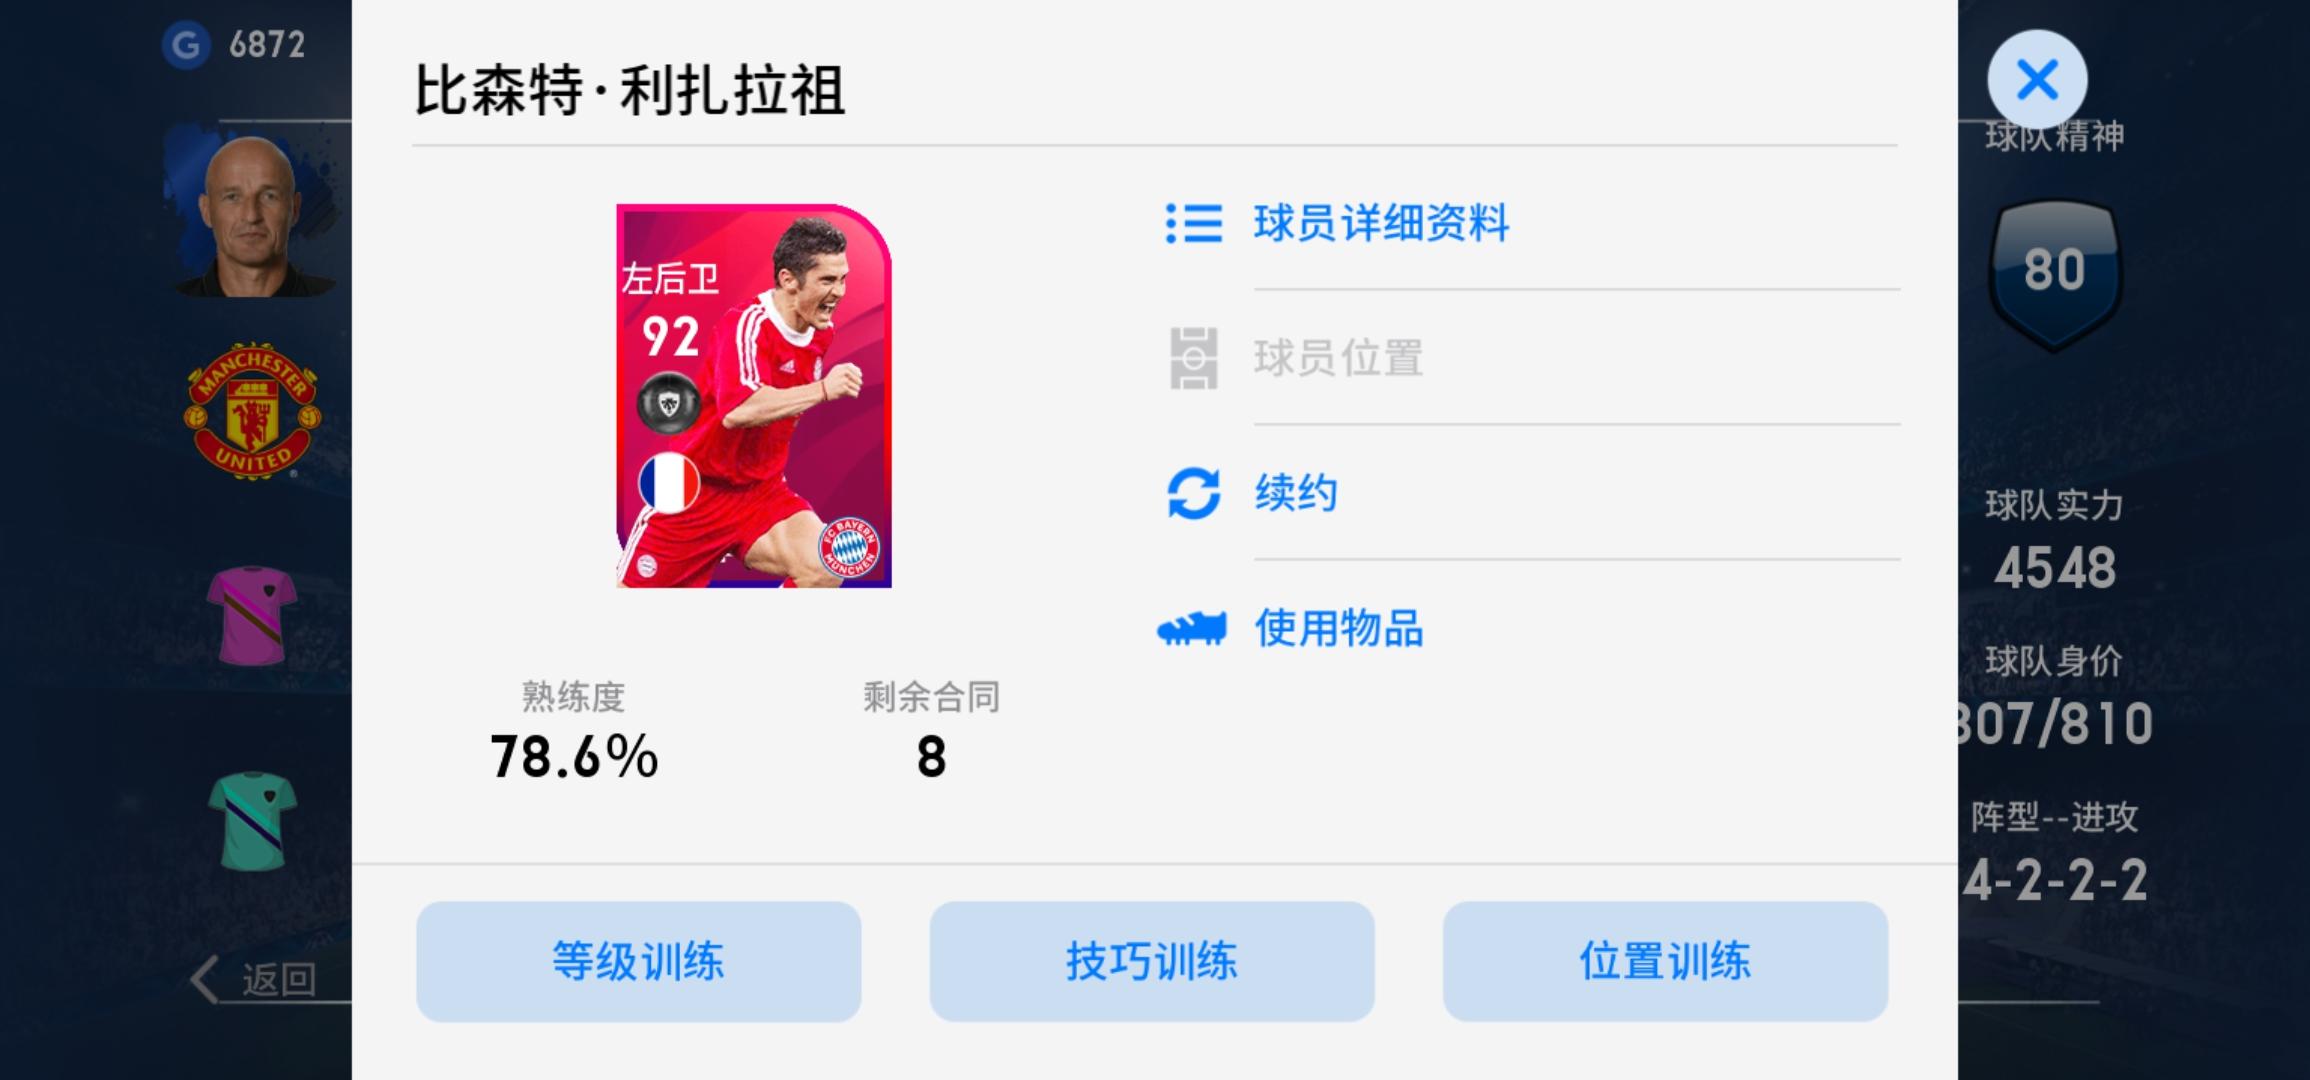
Task: Tap the team spirit 80 shield
Action: pos(2054,273)
